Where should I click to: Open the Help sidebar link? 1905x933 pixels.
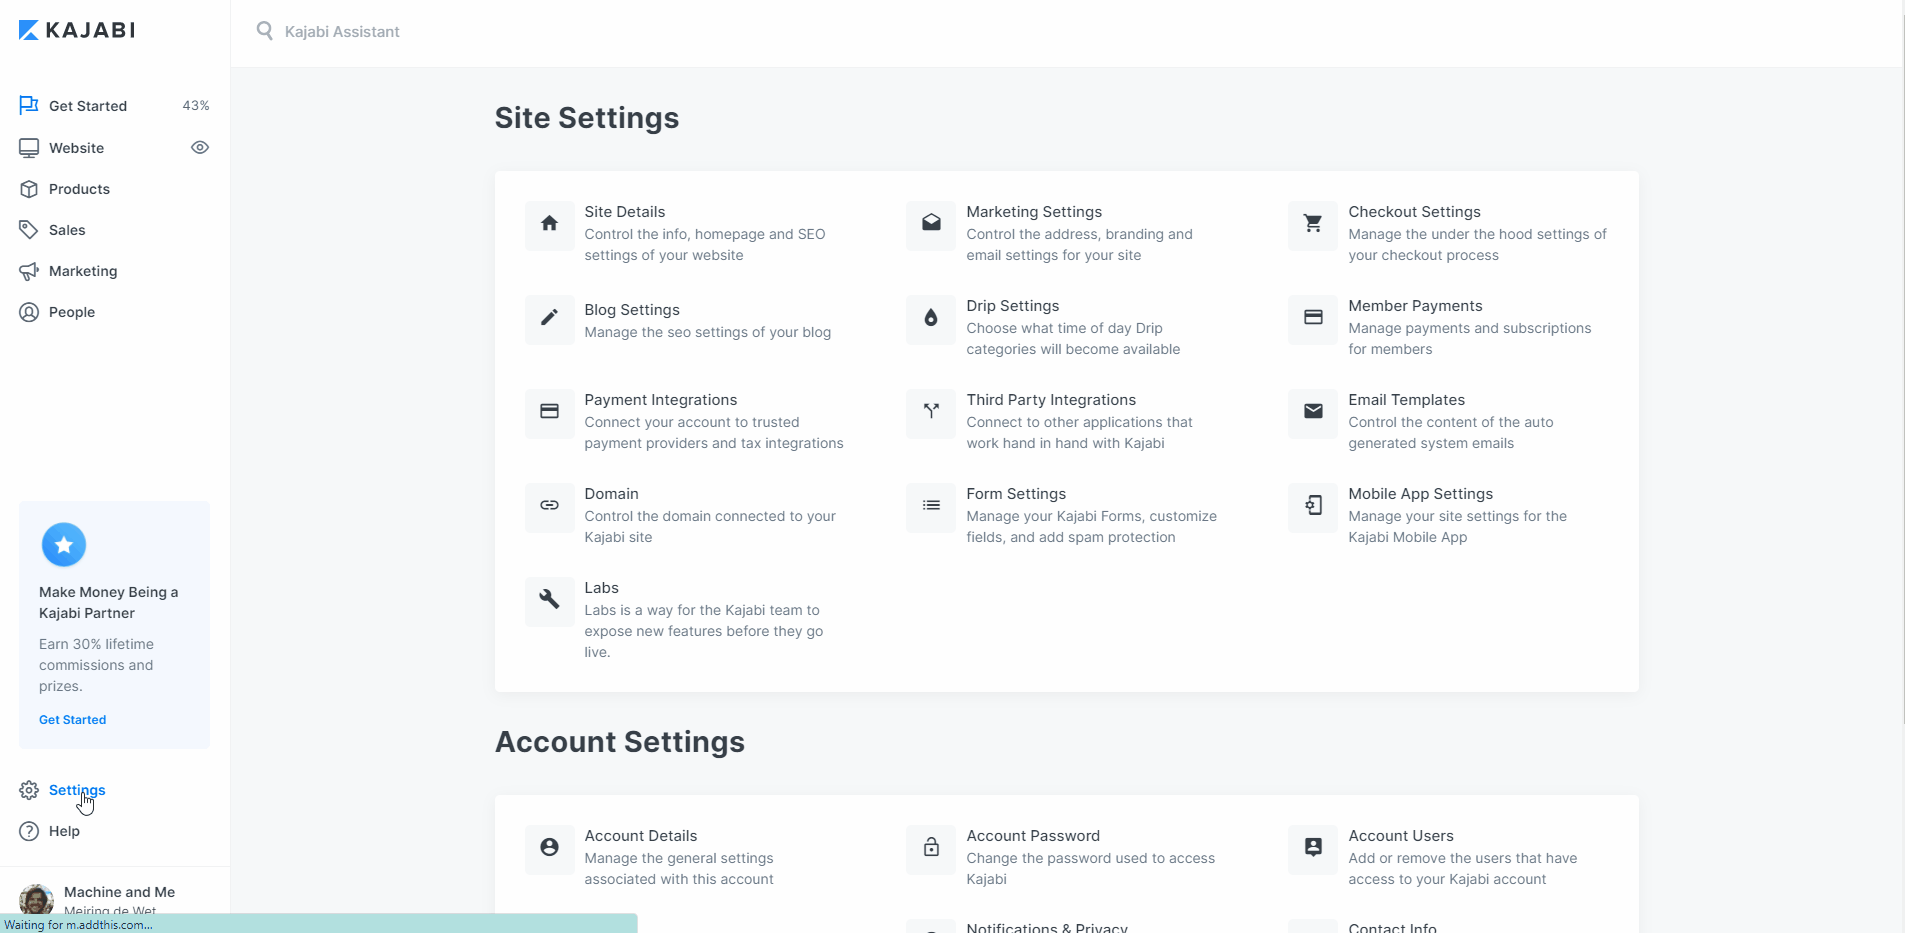tap(64, 831)
